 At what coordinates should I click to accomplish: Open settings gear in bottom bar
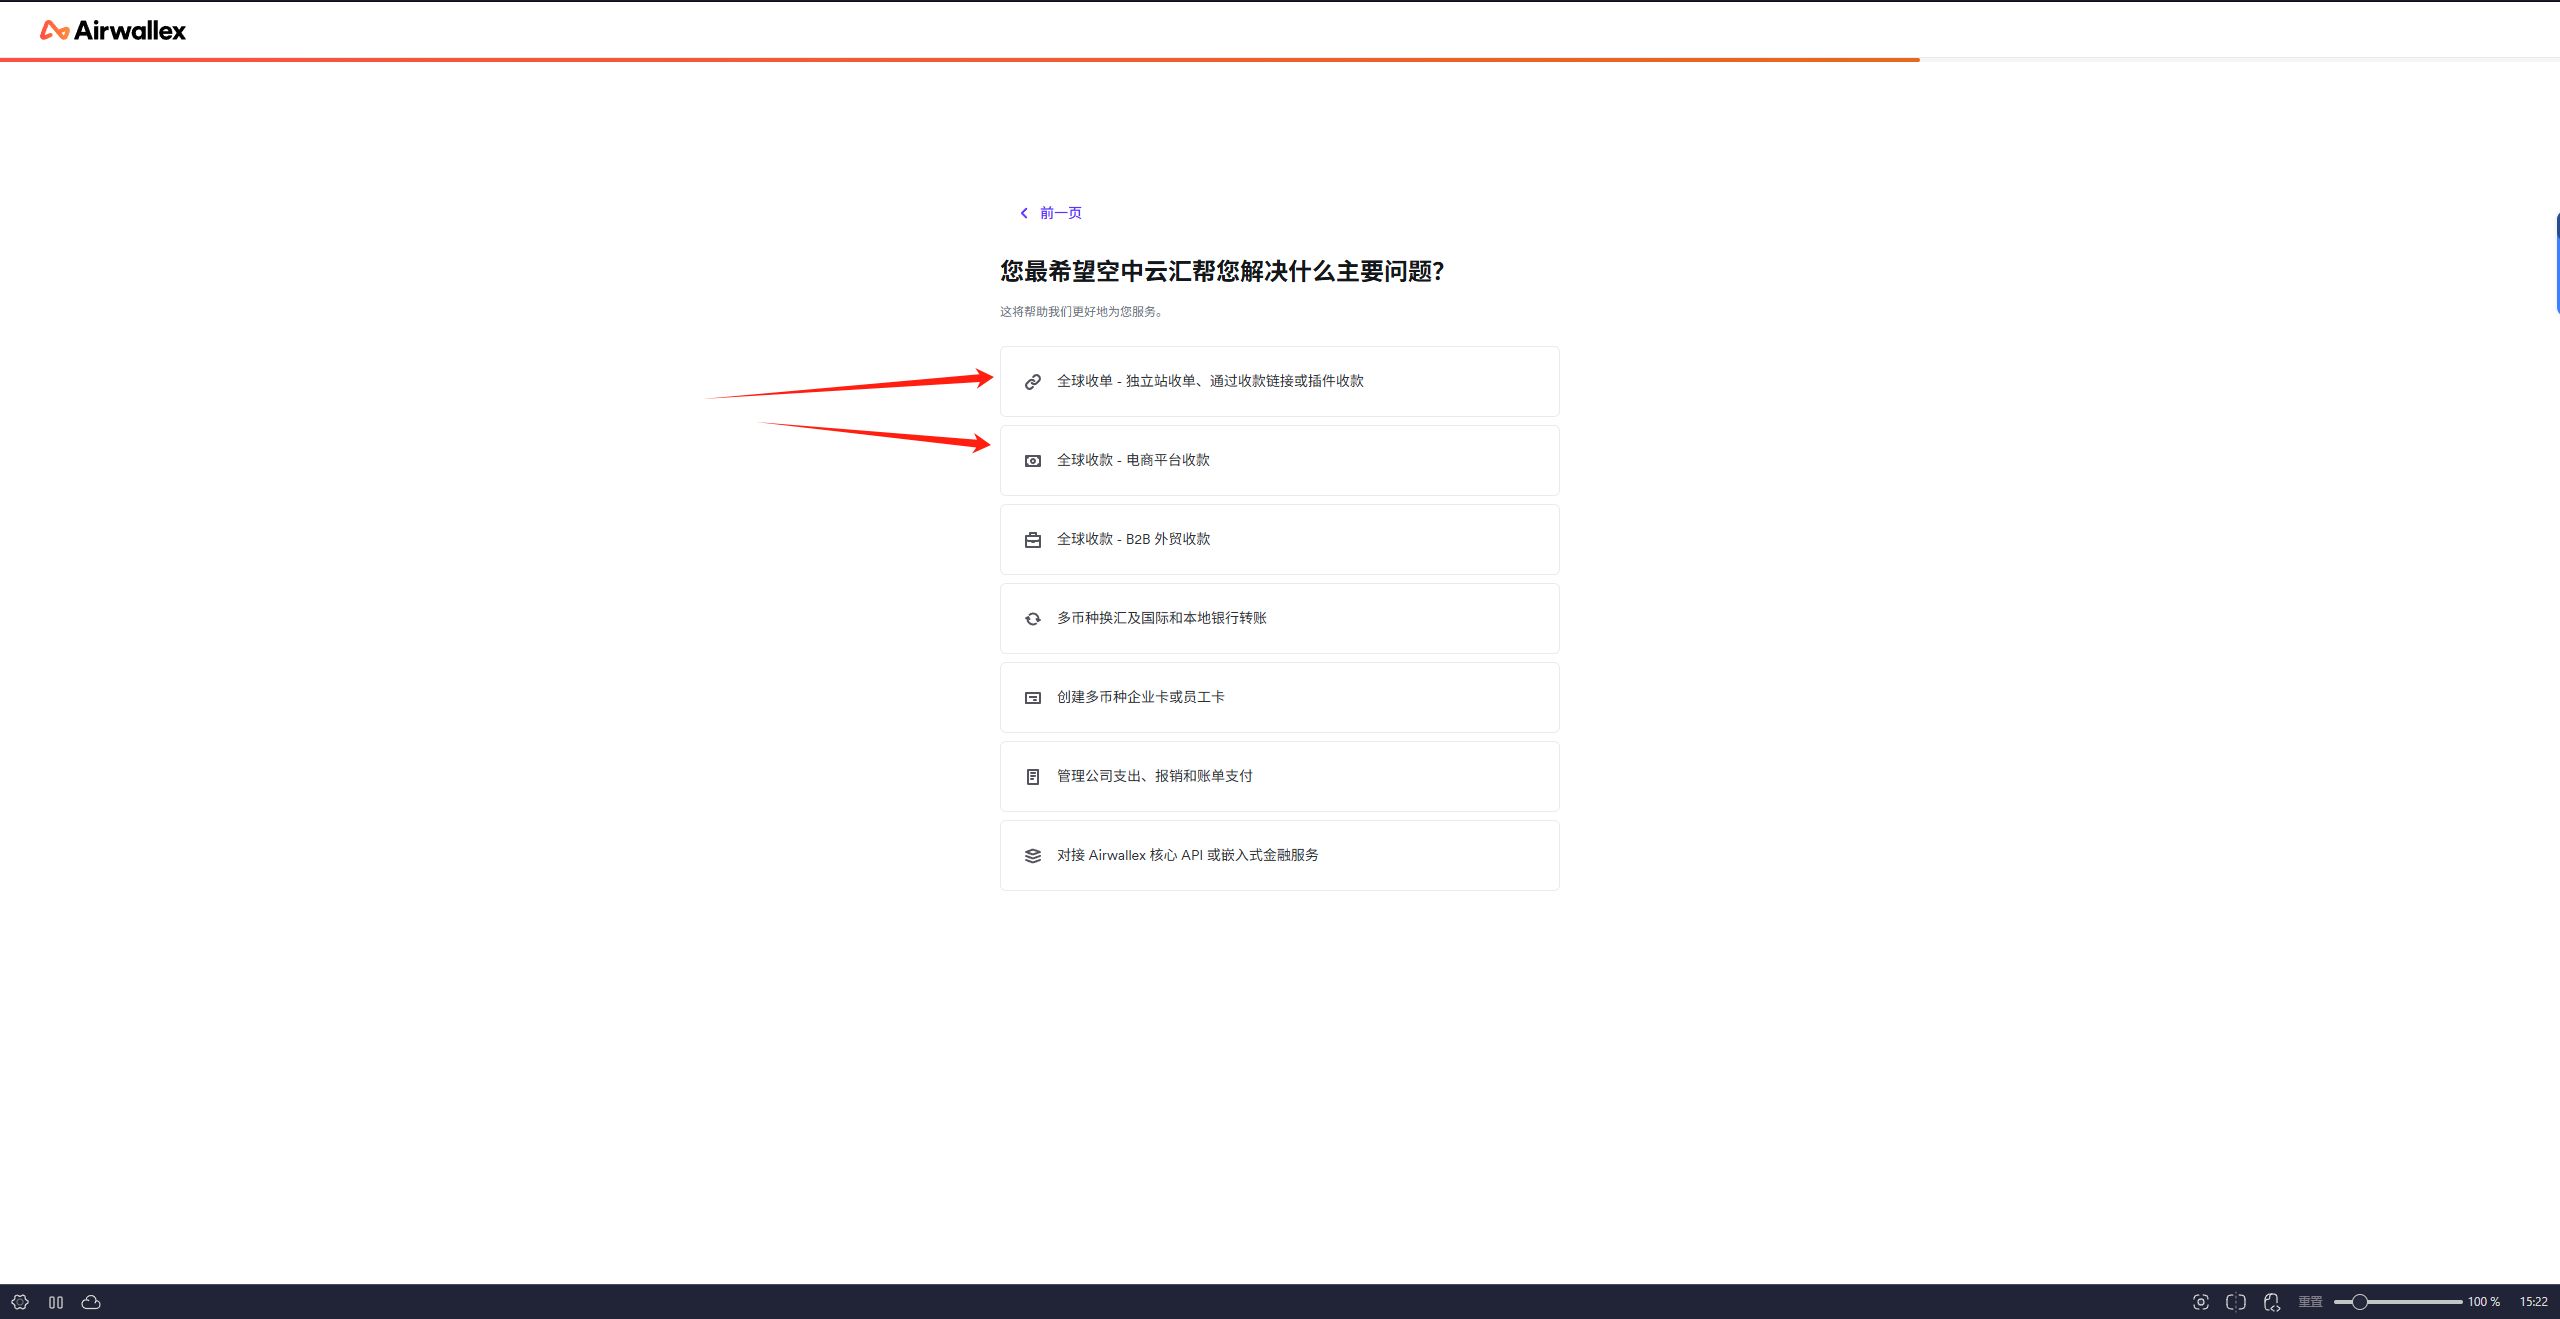20,1302
